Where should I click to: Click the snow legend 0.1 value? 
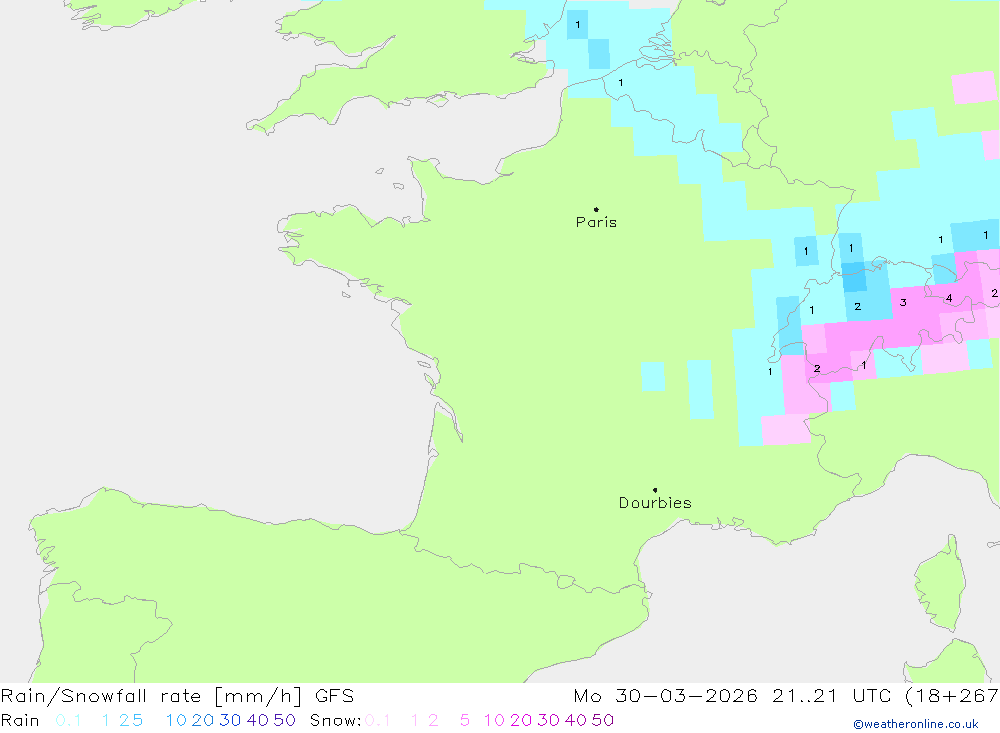(x=378, y=720)
